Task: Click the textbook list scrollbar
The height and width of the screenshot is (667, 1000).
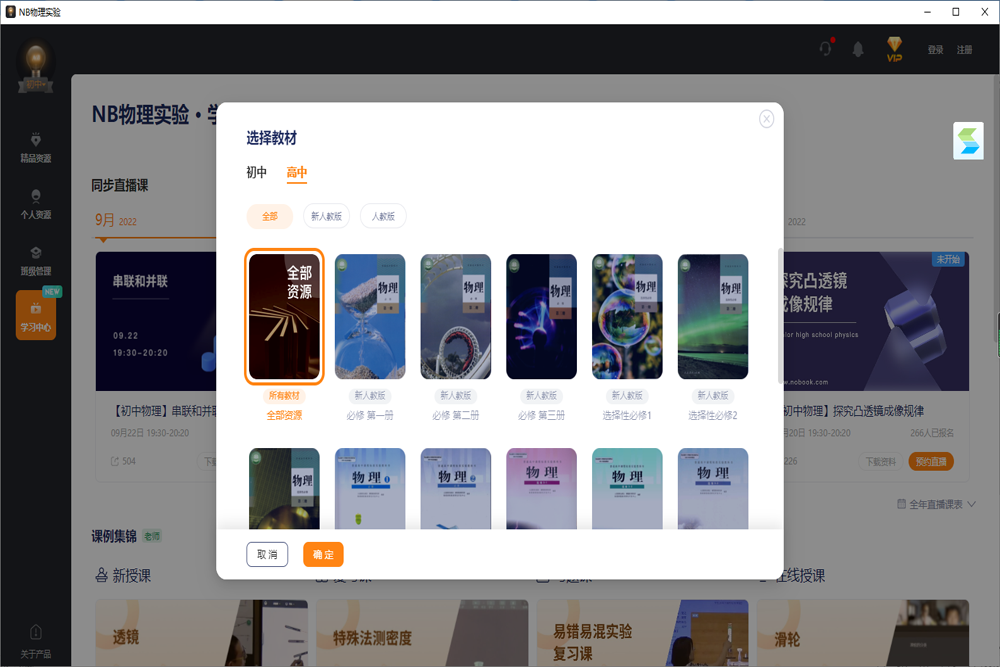Action: [781, 315]
